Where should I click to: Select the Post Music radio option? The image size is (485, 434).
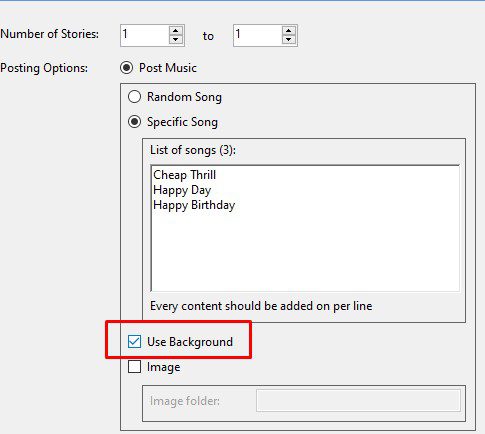pos(127,68)
